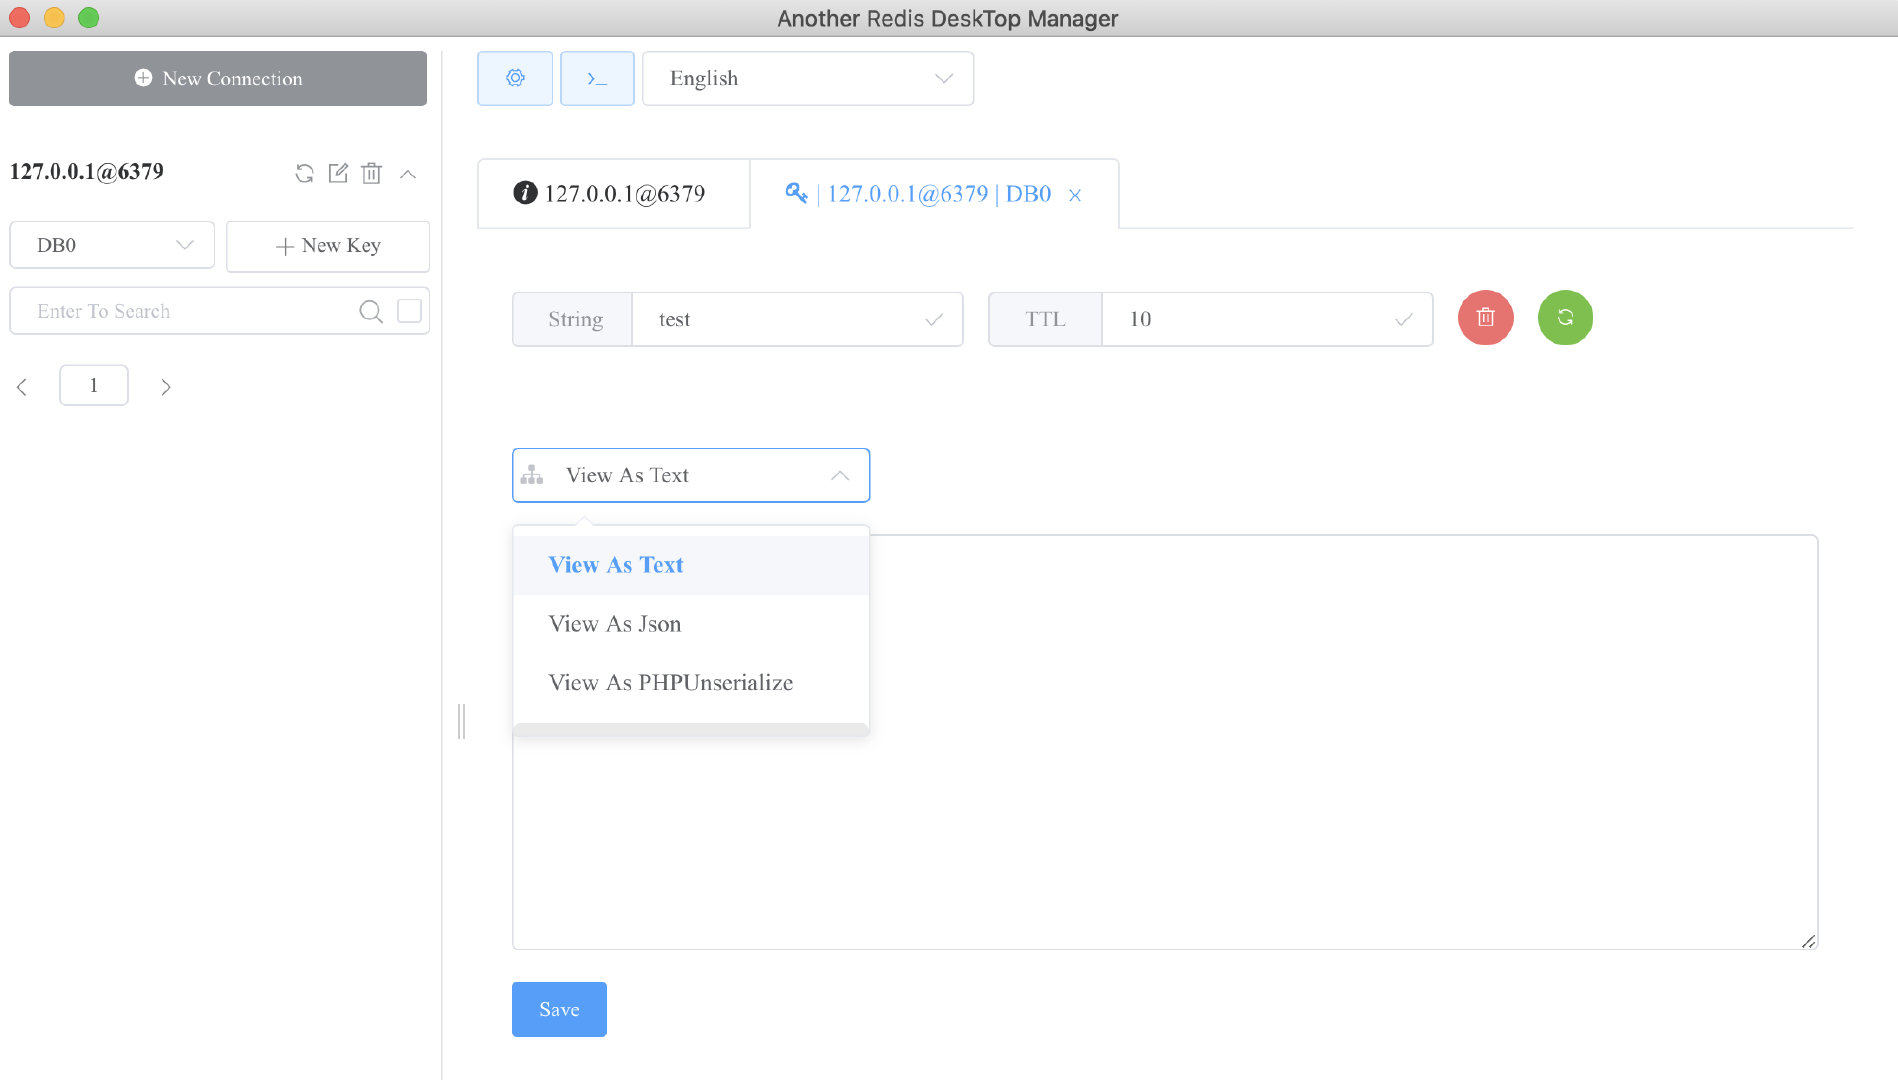Confirm key name rename checkmark

click(x=934, y=320)
